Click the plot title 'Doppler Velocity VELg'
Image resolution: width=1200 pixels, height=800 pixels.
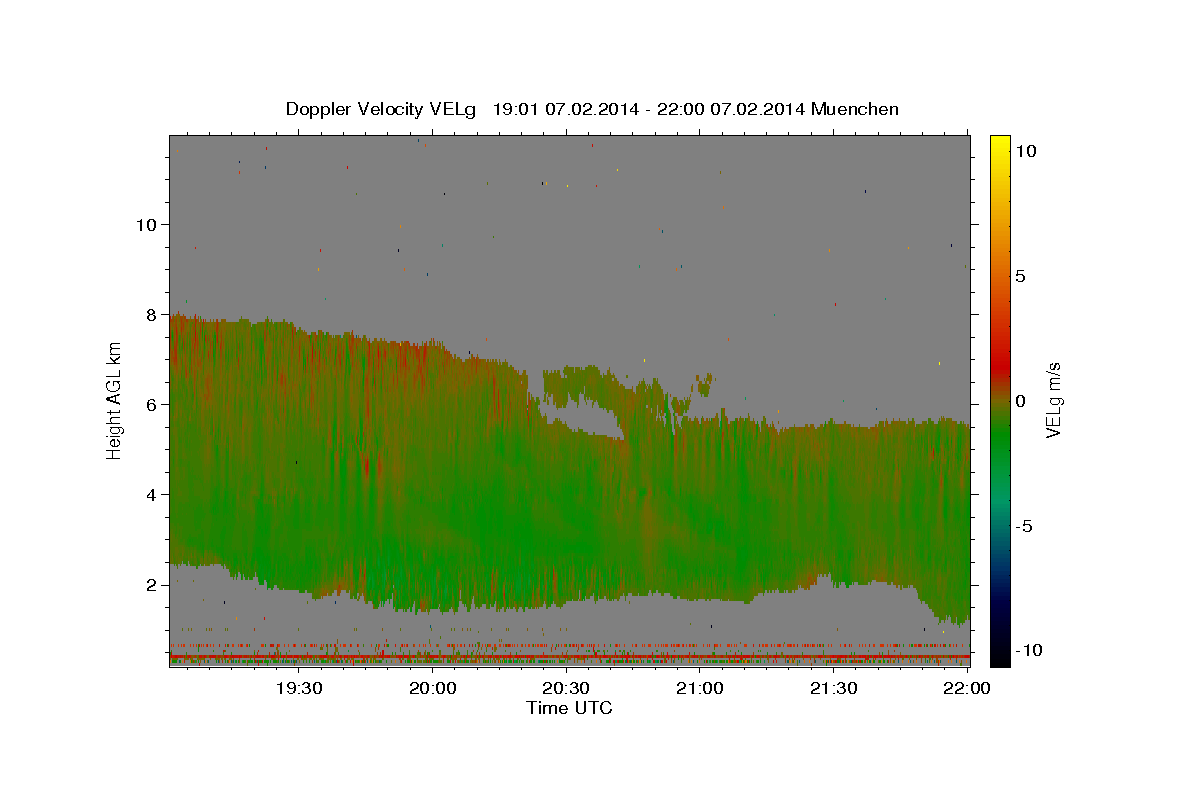(382, 109)
